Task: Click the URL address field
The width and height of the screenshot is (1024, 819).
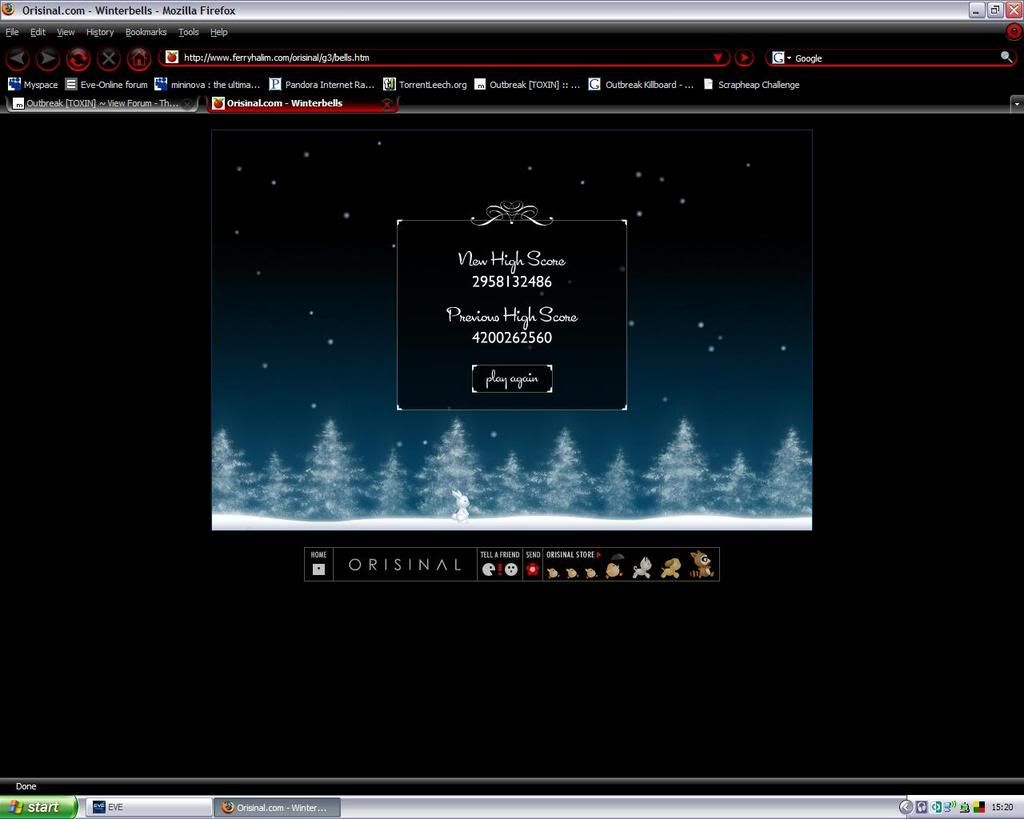Action: [x=440, y=58]
